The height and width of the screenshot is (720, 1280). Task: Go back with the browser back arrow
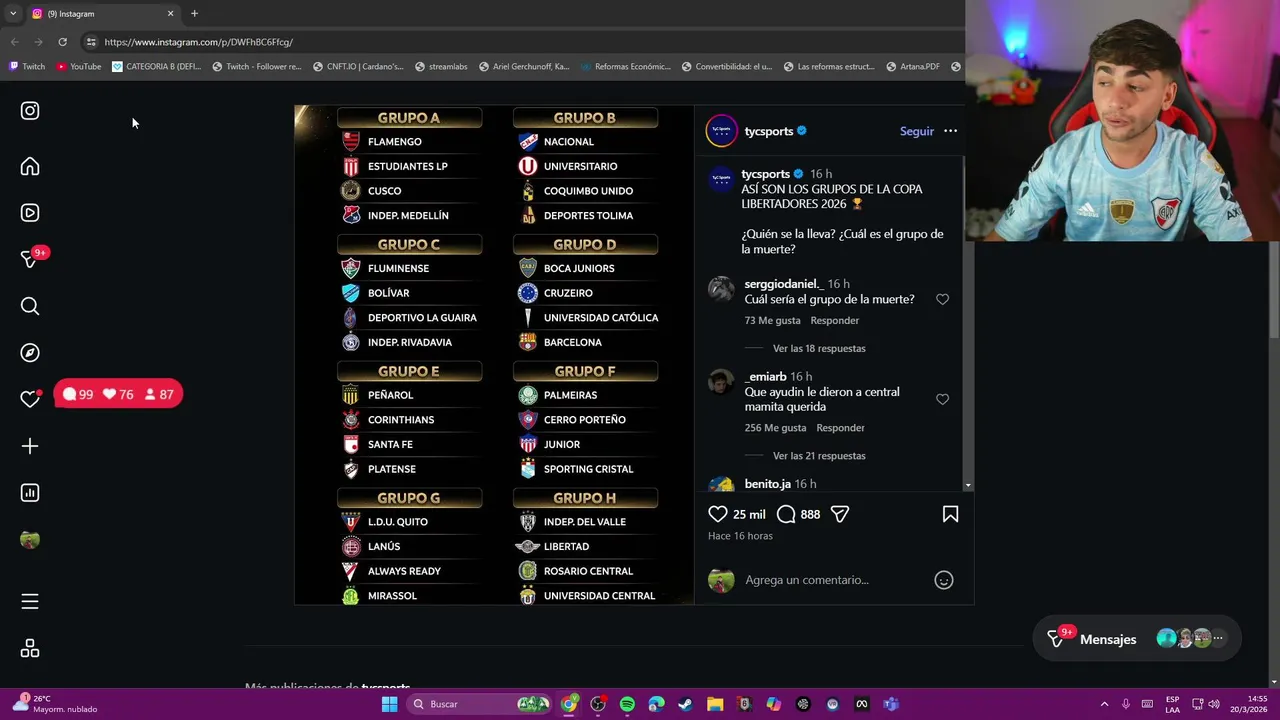[x=14, y=42]
